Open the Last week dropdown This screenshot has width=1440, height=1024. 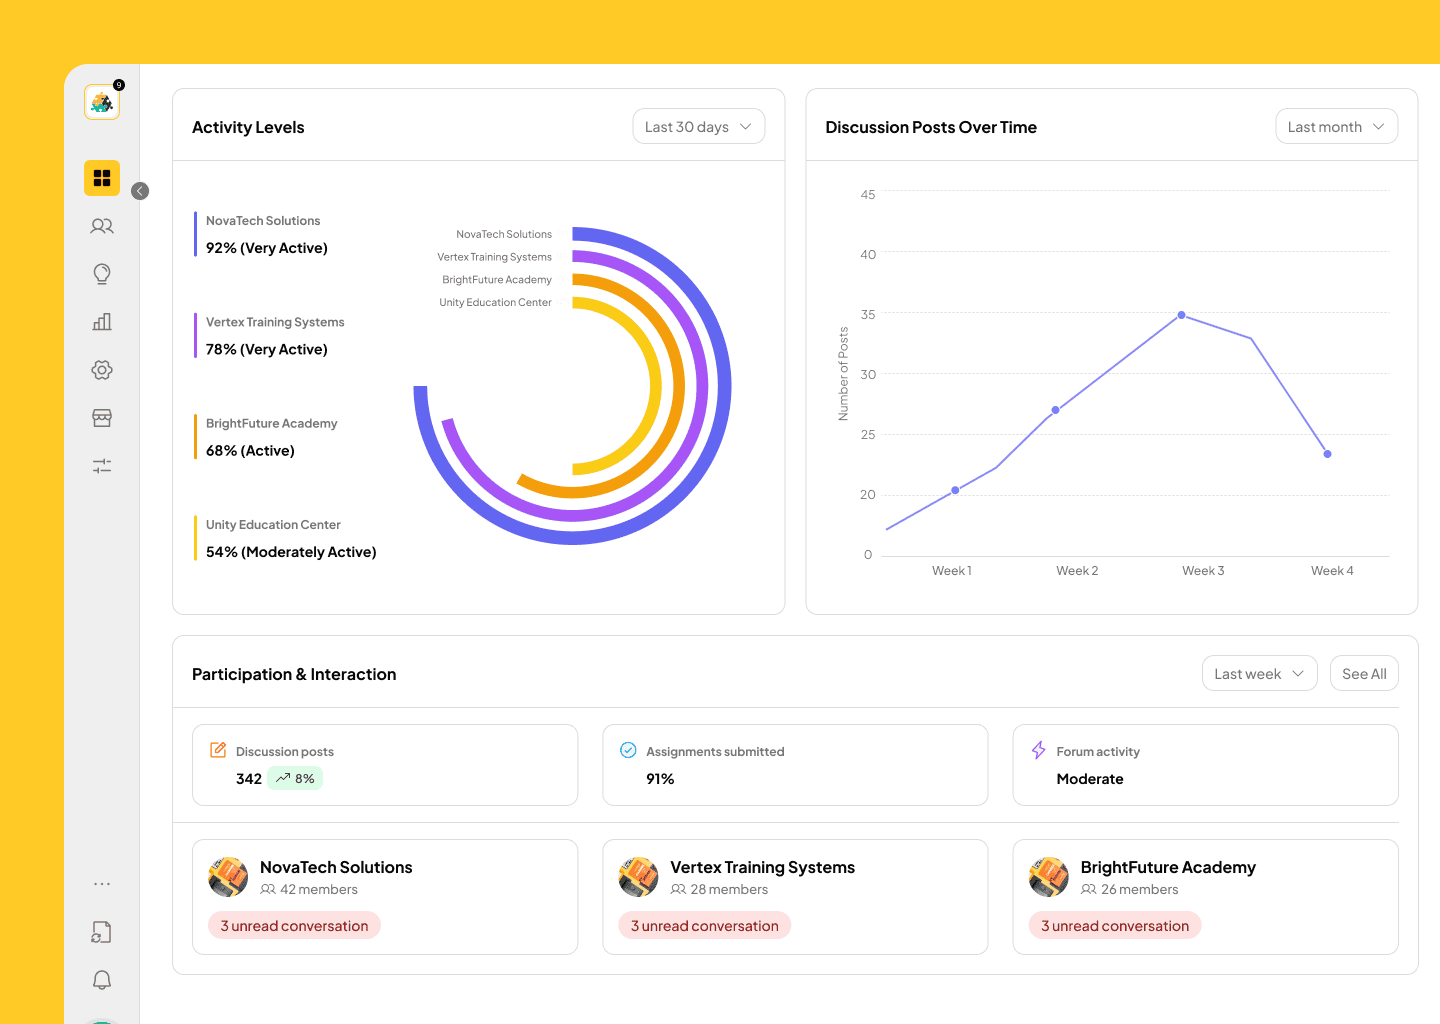[x=1260, y=674]
